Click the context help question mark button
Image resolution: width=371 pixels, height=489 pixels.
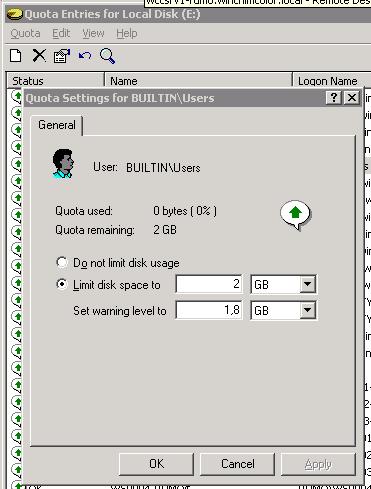click(x=334, y=98)
